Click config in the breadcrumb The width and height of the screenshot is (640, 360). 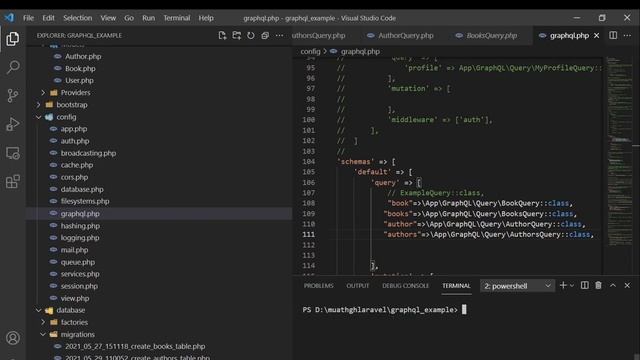310,51
